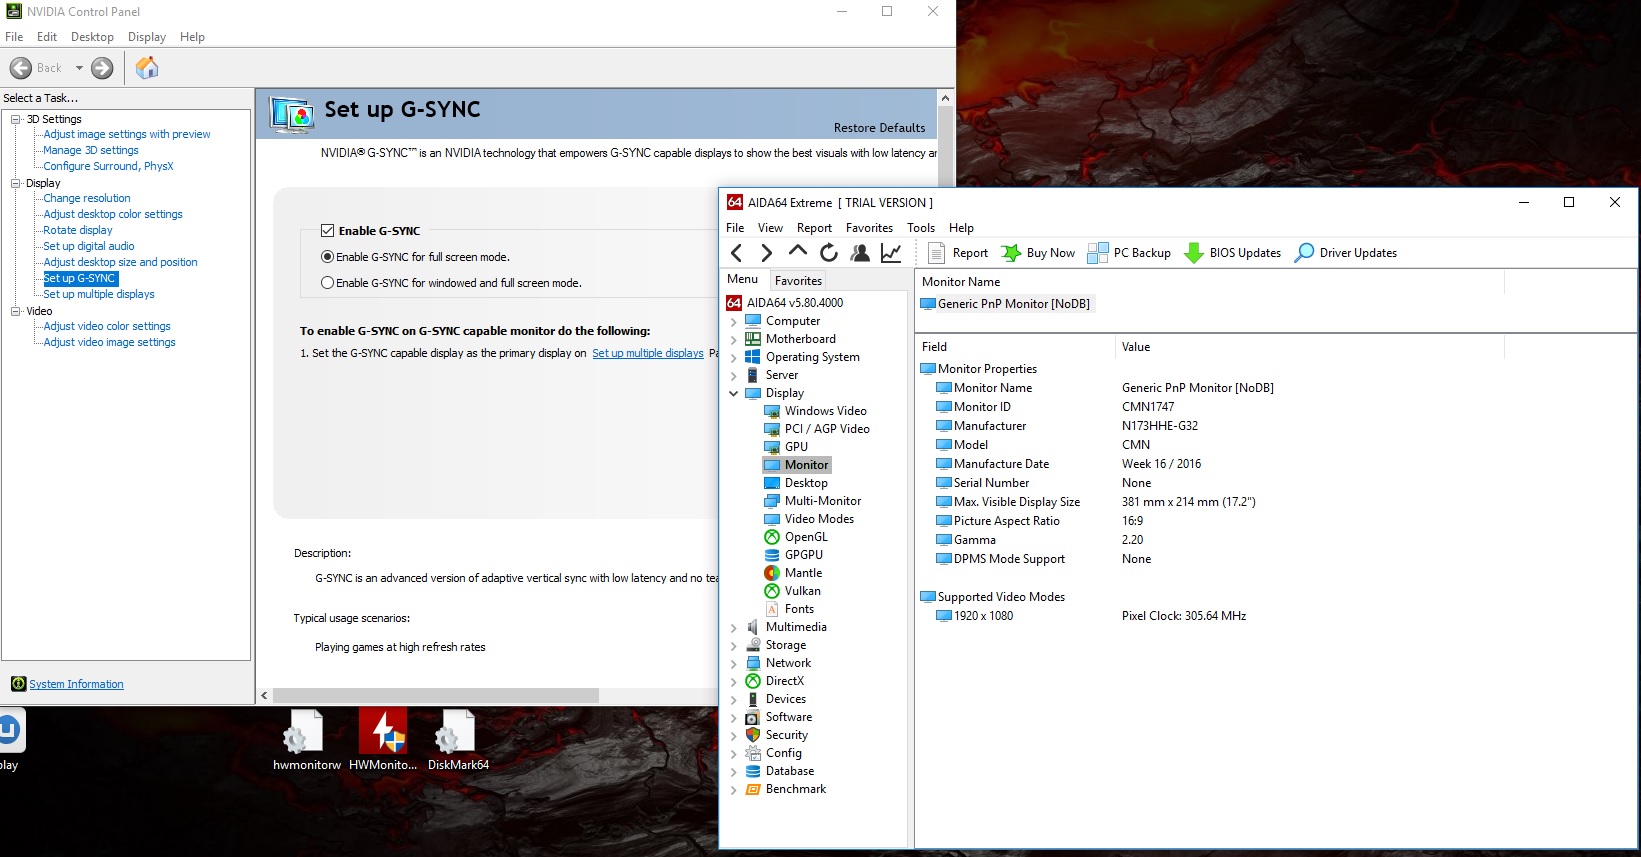Image resolution: width=1641 pixels, height=857 pixels.
Task: Click AIDA64 user/favorites person icon
Action: click(859, 253)
